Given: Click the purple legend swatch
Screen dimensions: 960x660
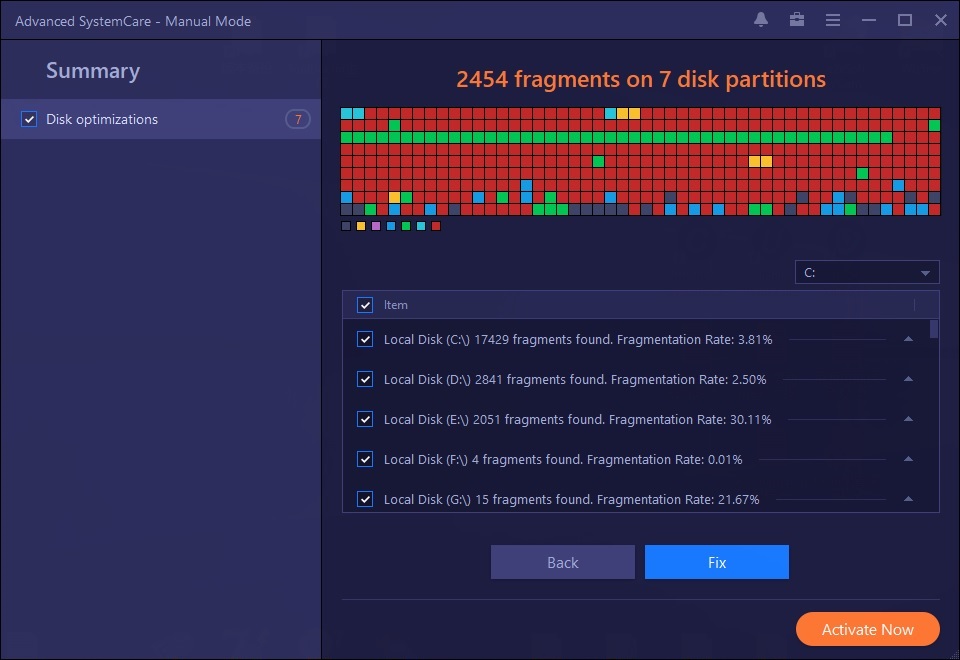Looking at the screenshot, I should coord(376,226).
